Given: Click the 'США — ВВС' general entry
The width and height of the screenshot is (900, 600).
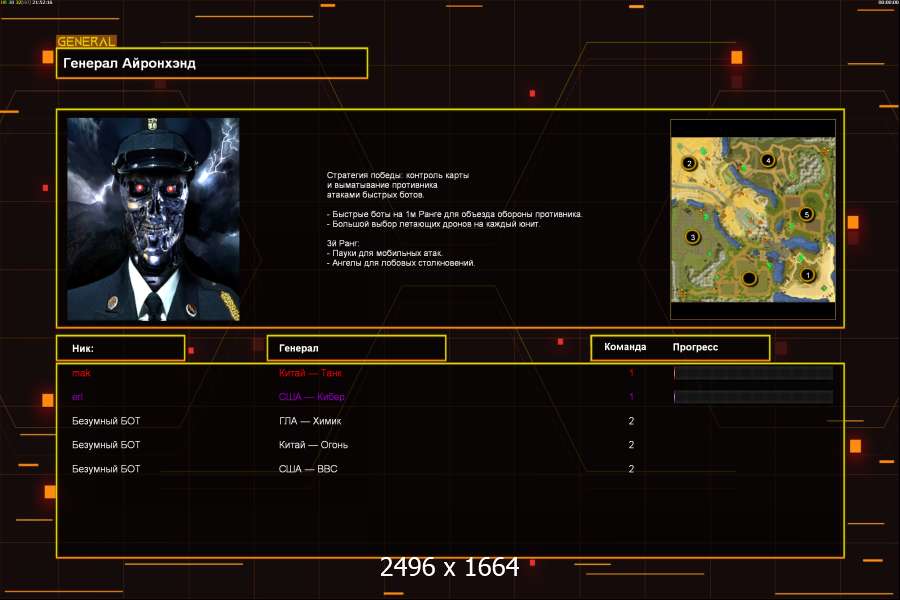Looking at the screenshot, I should coord(308,469).
